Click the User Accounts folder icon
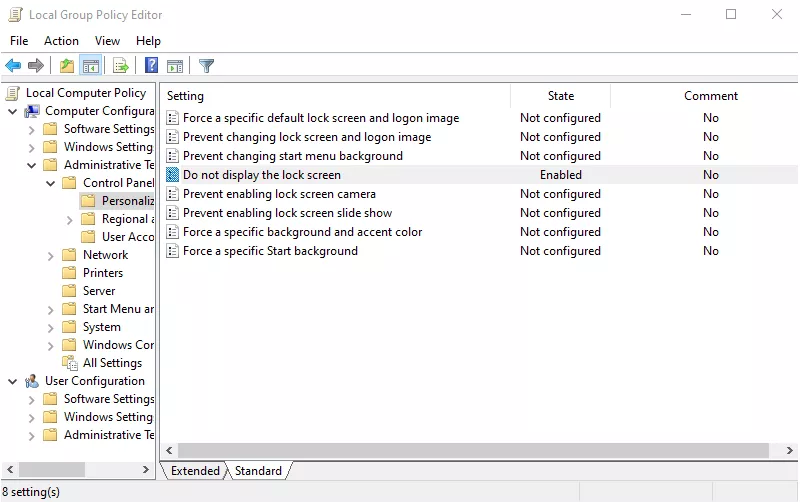Screen dimensions: 800x502 [88, 237]
